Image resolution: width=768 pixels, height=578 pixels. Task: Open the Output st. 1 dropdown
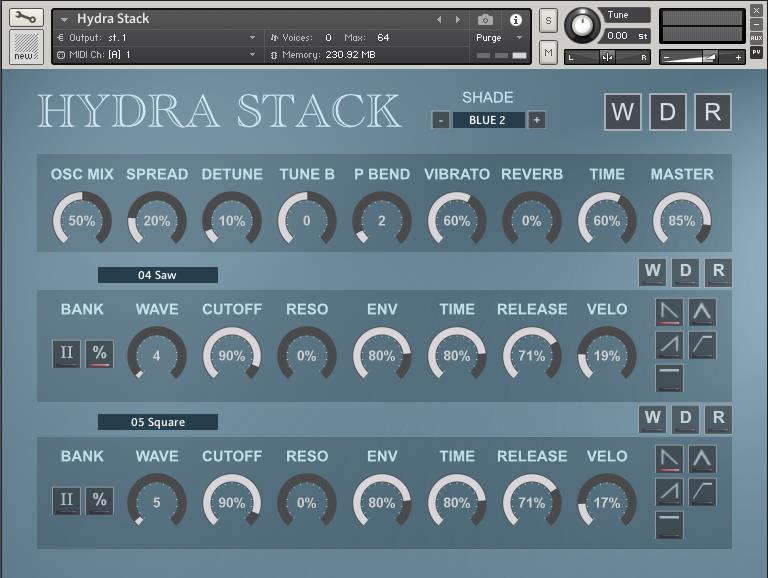(x=252, y=38)
